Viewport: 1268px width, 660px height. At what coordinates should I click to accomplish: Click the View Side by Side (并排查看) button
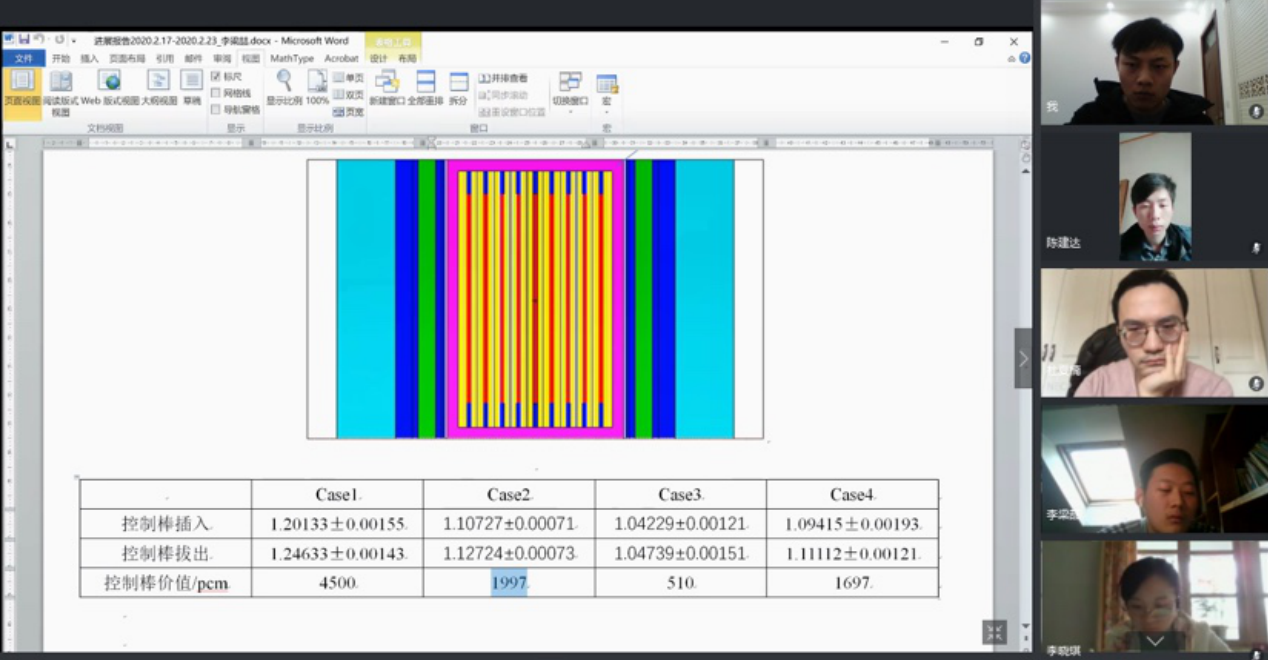pos(504,78)
